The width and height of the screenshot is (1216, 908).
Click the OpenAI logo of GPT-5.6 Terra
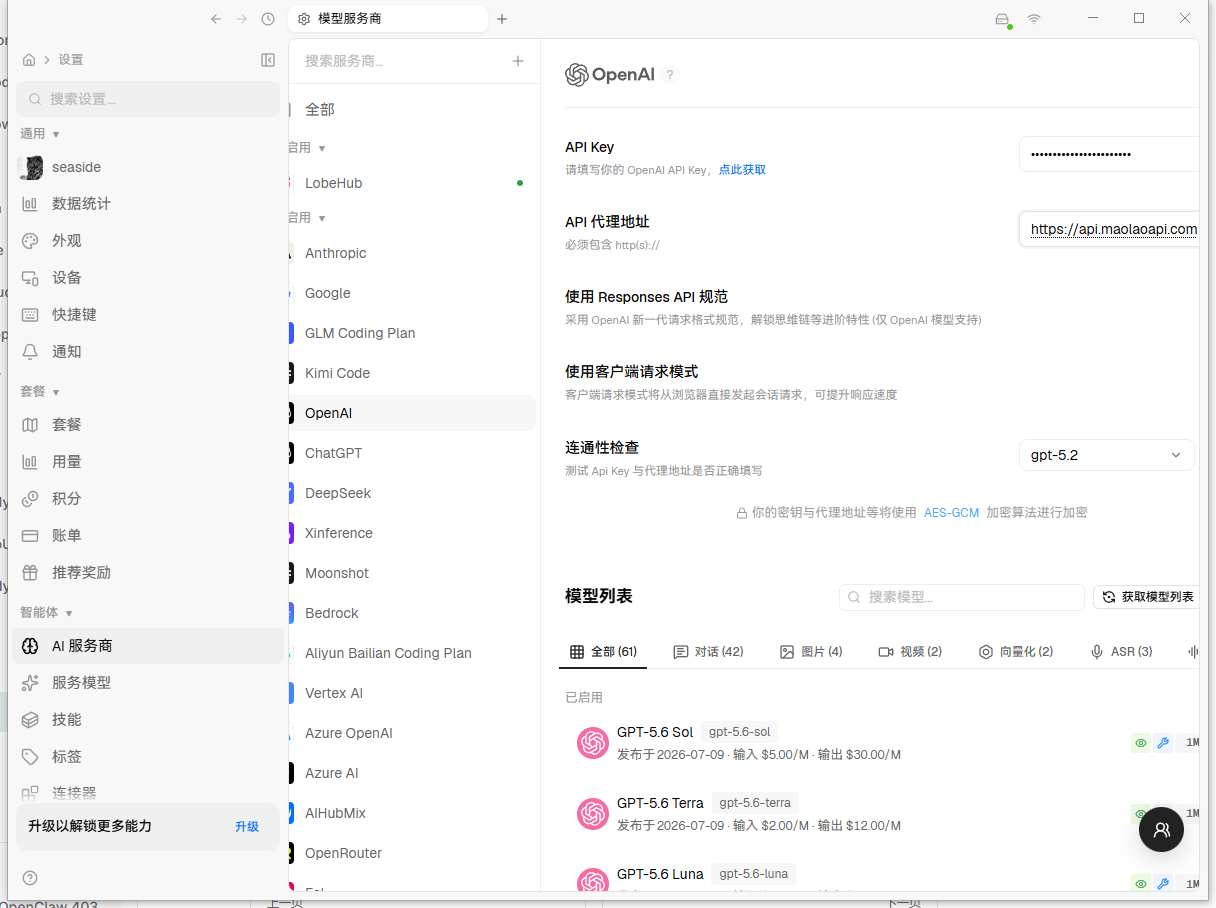point(593,814)
